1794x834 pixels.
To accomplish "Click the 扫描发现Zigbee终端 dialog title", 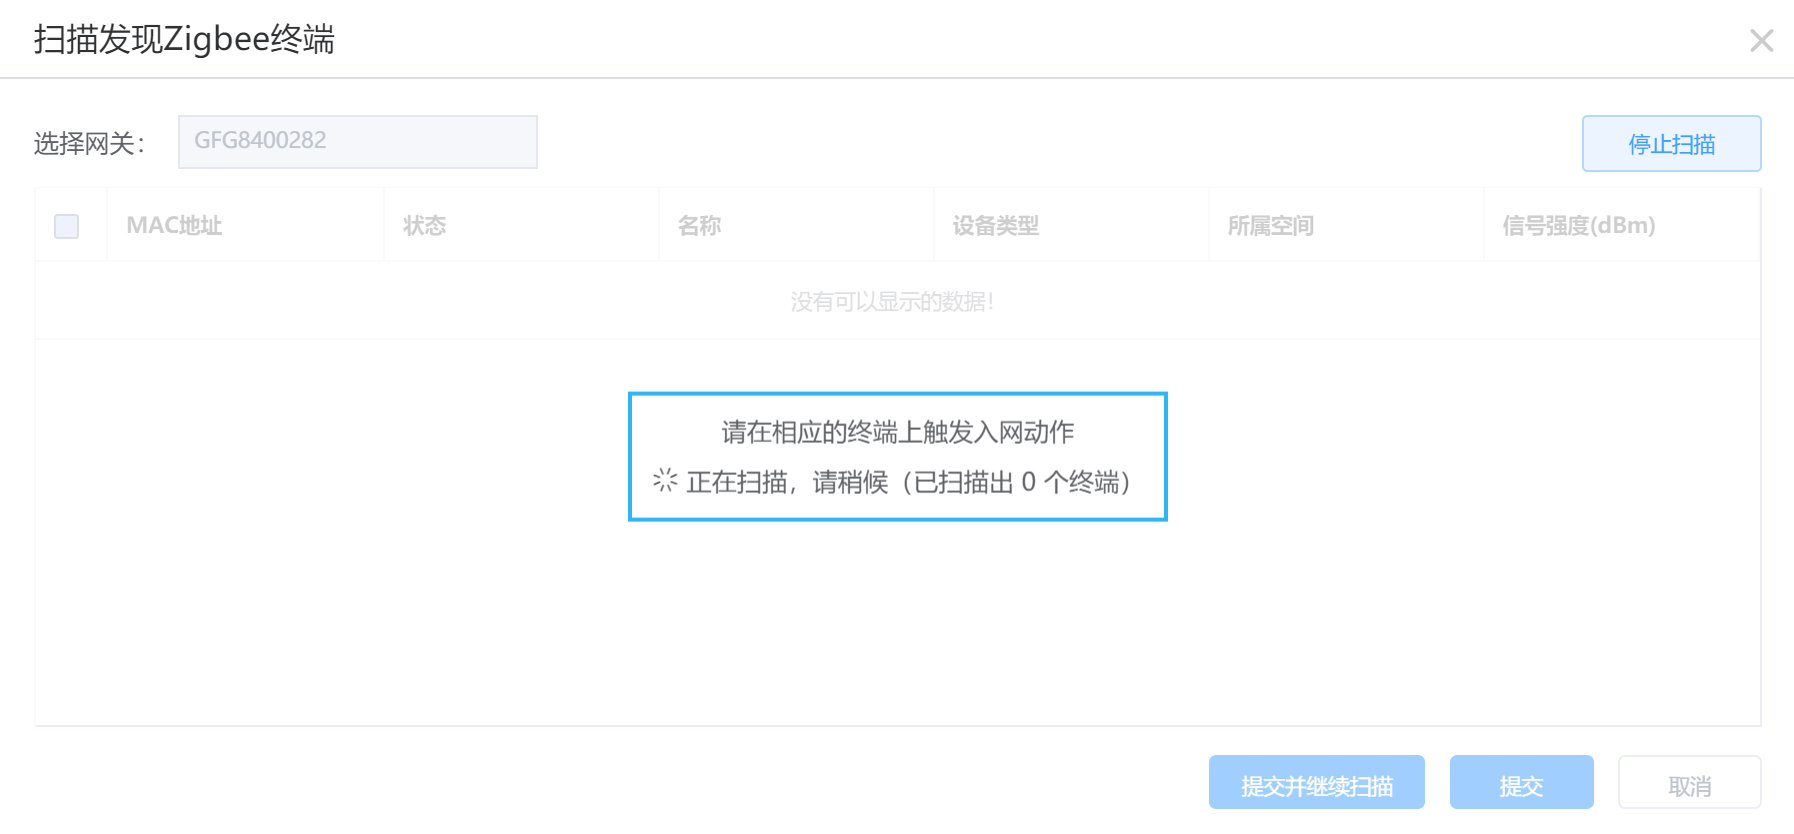I will click(184, 39).
